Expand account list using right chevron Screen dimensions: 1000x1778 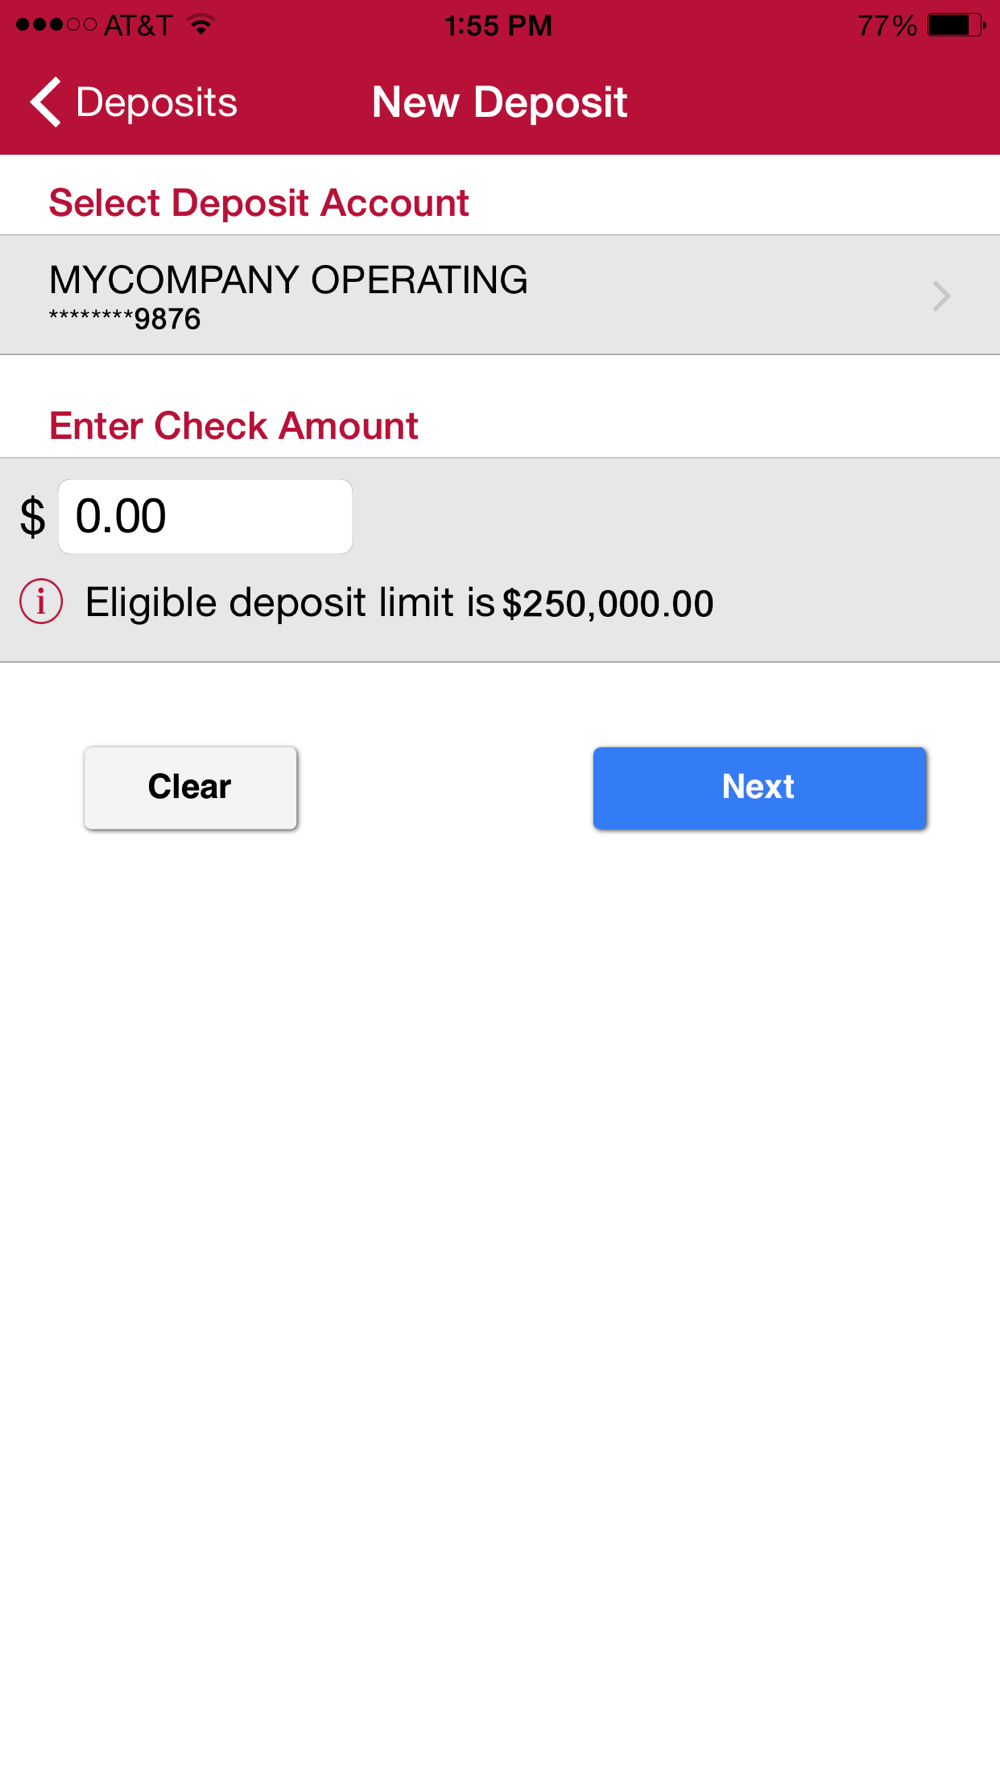[941, 296]
